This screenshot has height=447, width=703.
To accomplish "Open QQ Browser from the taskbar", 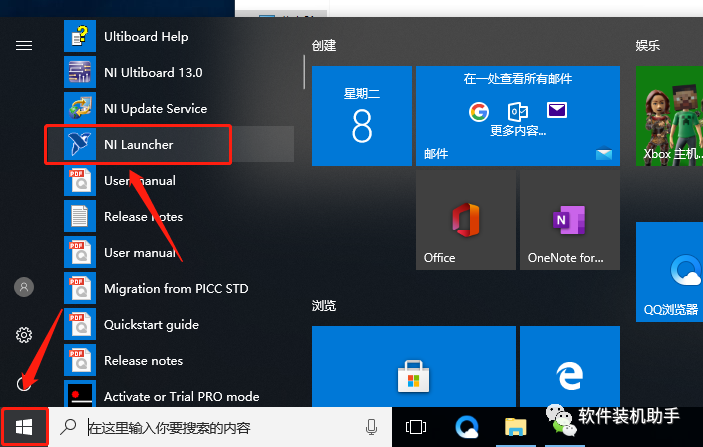I will click(467, 427).
